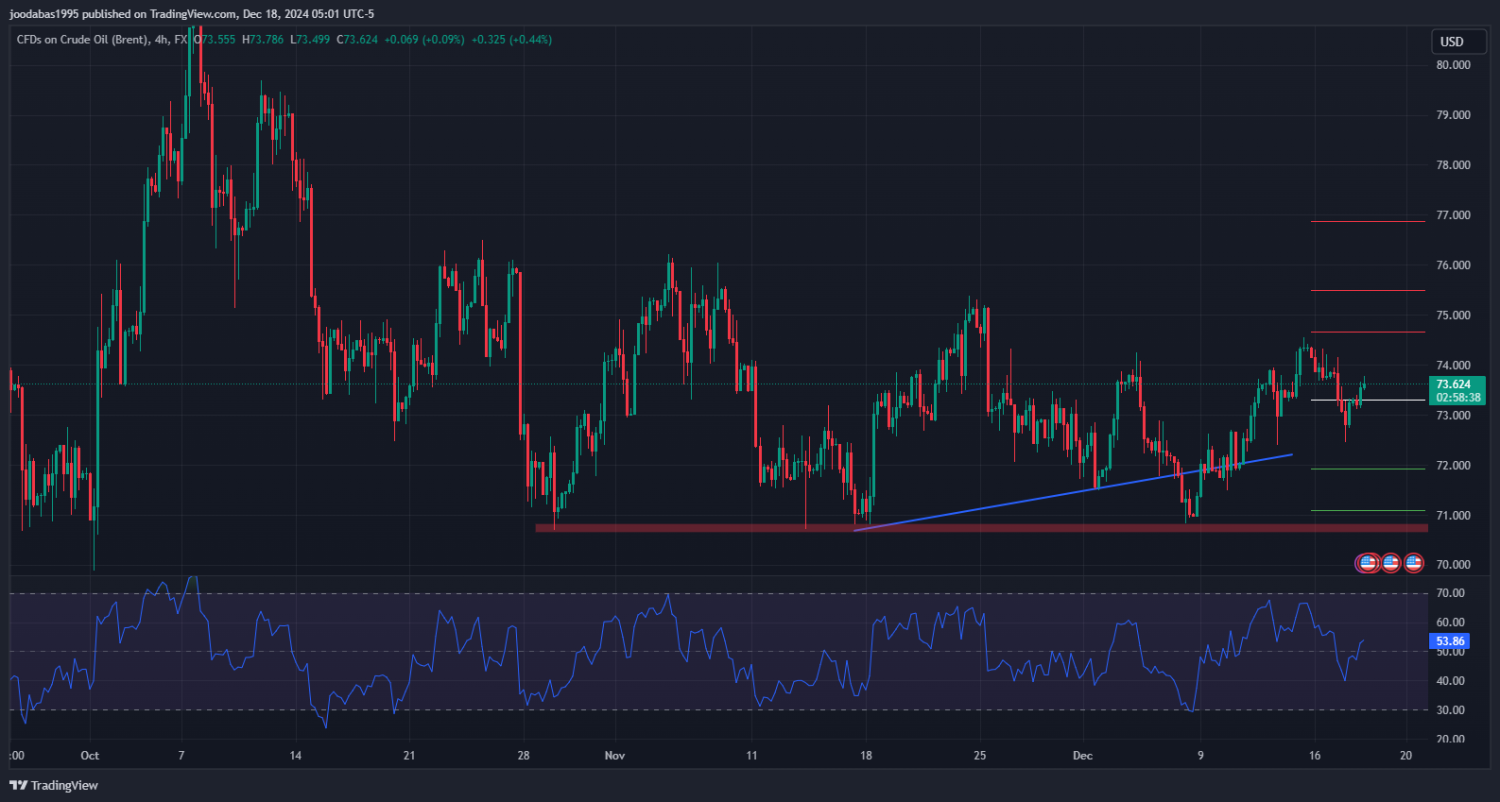Click the 80.000 price axis label
This screenshot has height=802, width=1500.
(x=1453, y=65)
